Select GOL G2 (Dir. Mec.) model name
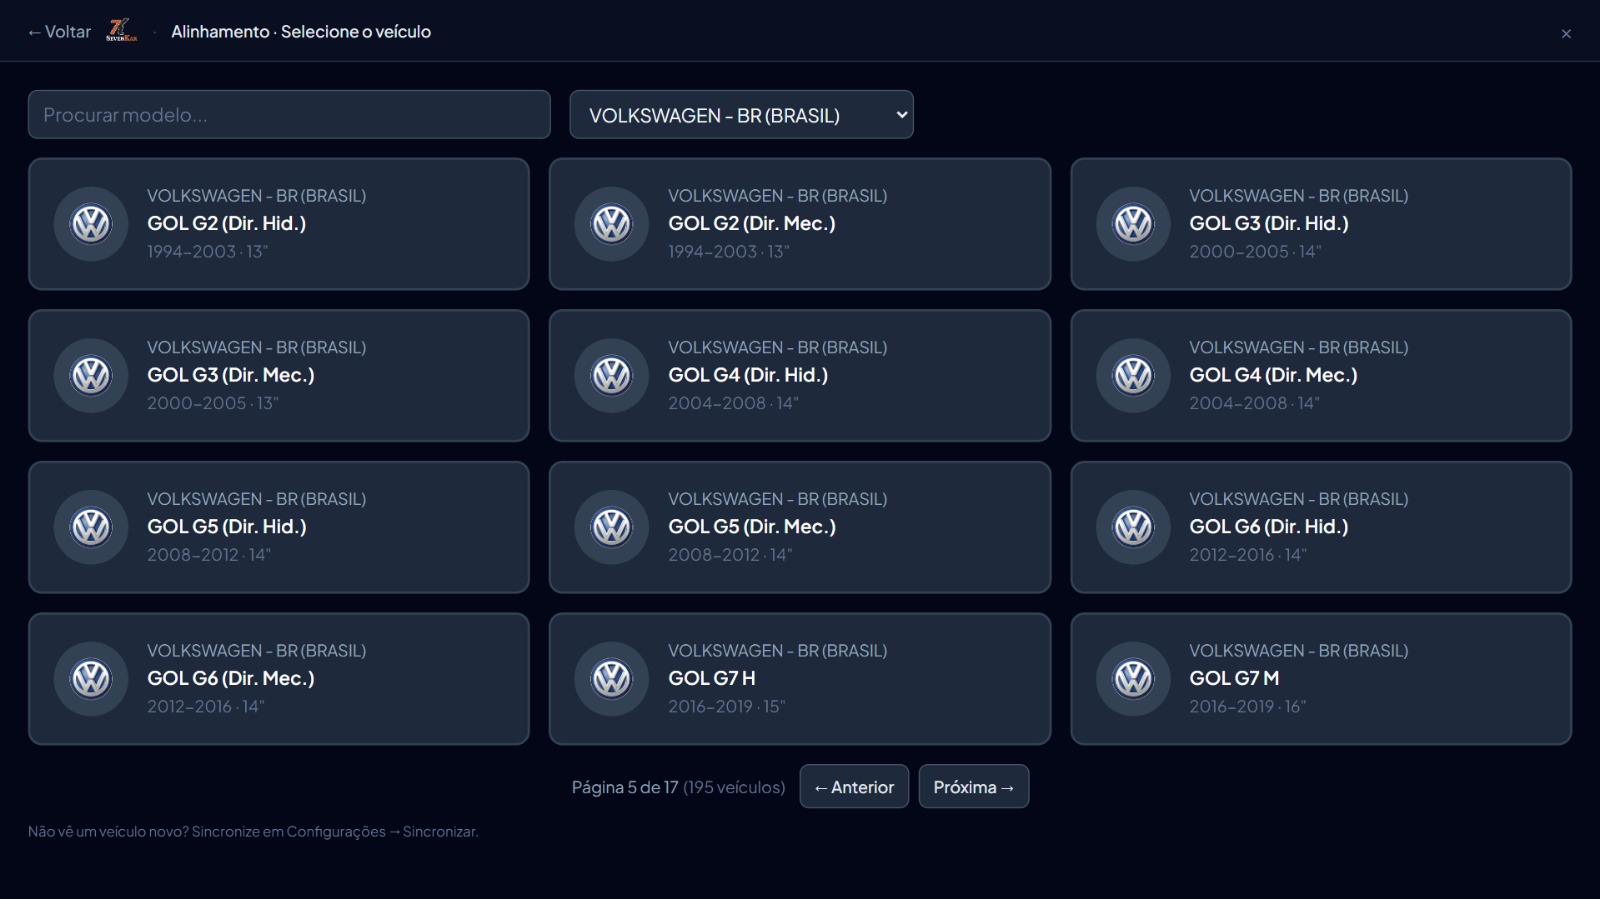The height and width of the screenshot is (899, 1600). tap(752, 224)
